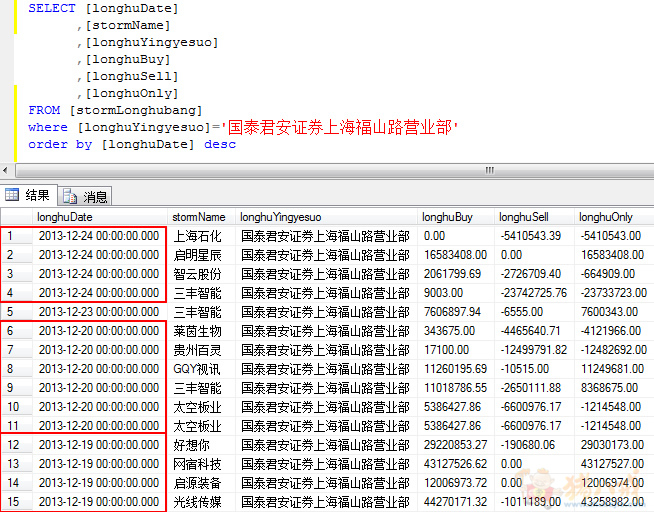
Task: Click stormName cell 启源装备
Action: tap(197, 483)
